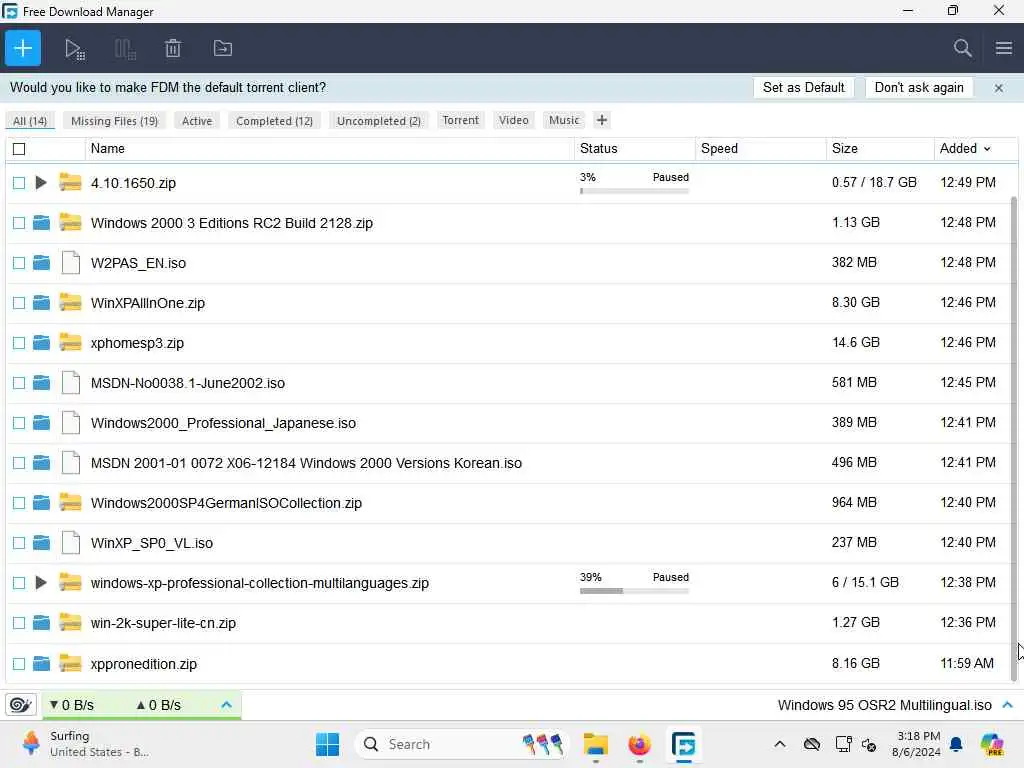Open the Windows Start menu
The width and height of the screenshot is (1024, 768).
pos(327,744)
